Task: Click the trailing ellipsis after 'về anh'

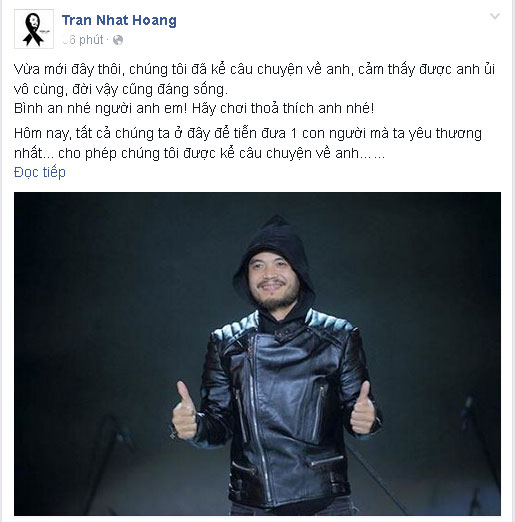Action: point(372,153)
